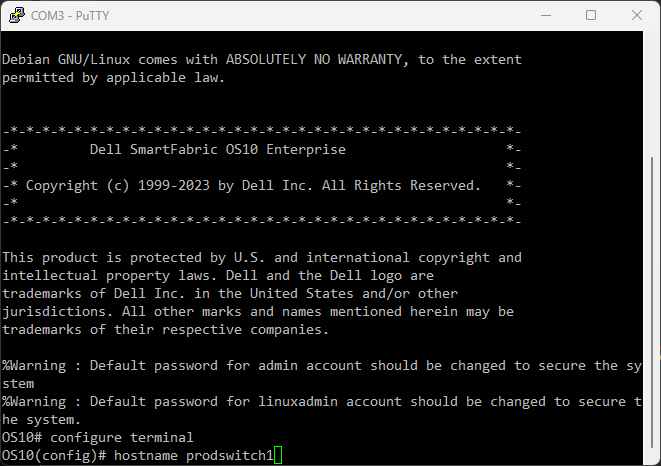This screenshot has height=466, width=661.
Task: Click the 'configure terminal' command text
Action: pyautogui.click(x=121, y=438)
